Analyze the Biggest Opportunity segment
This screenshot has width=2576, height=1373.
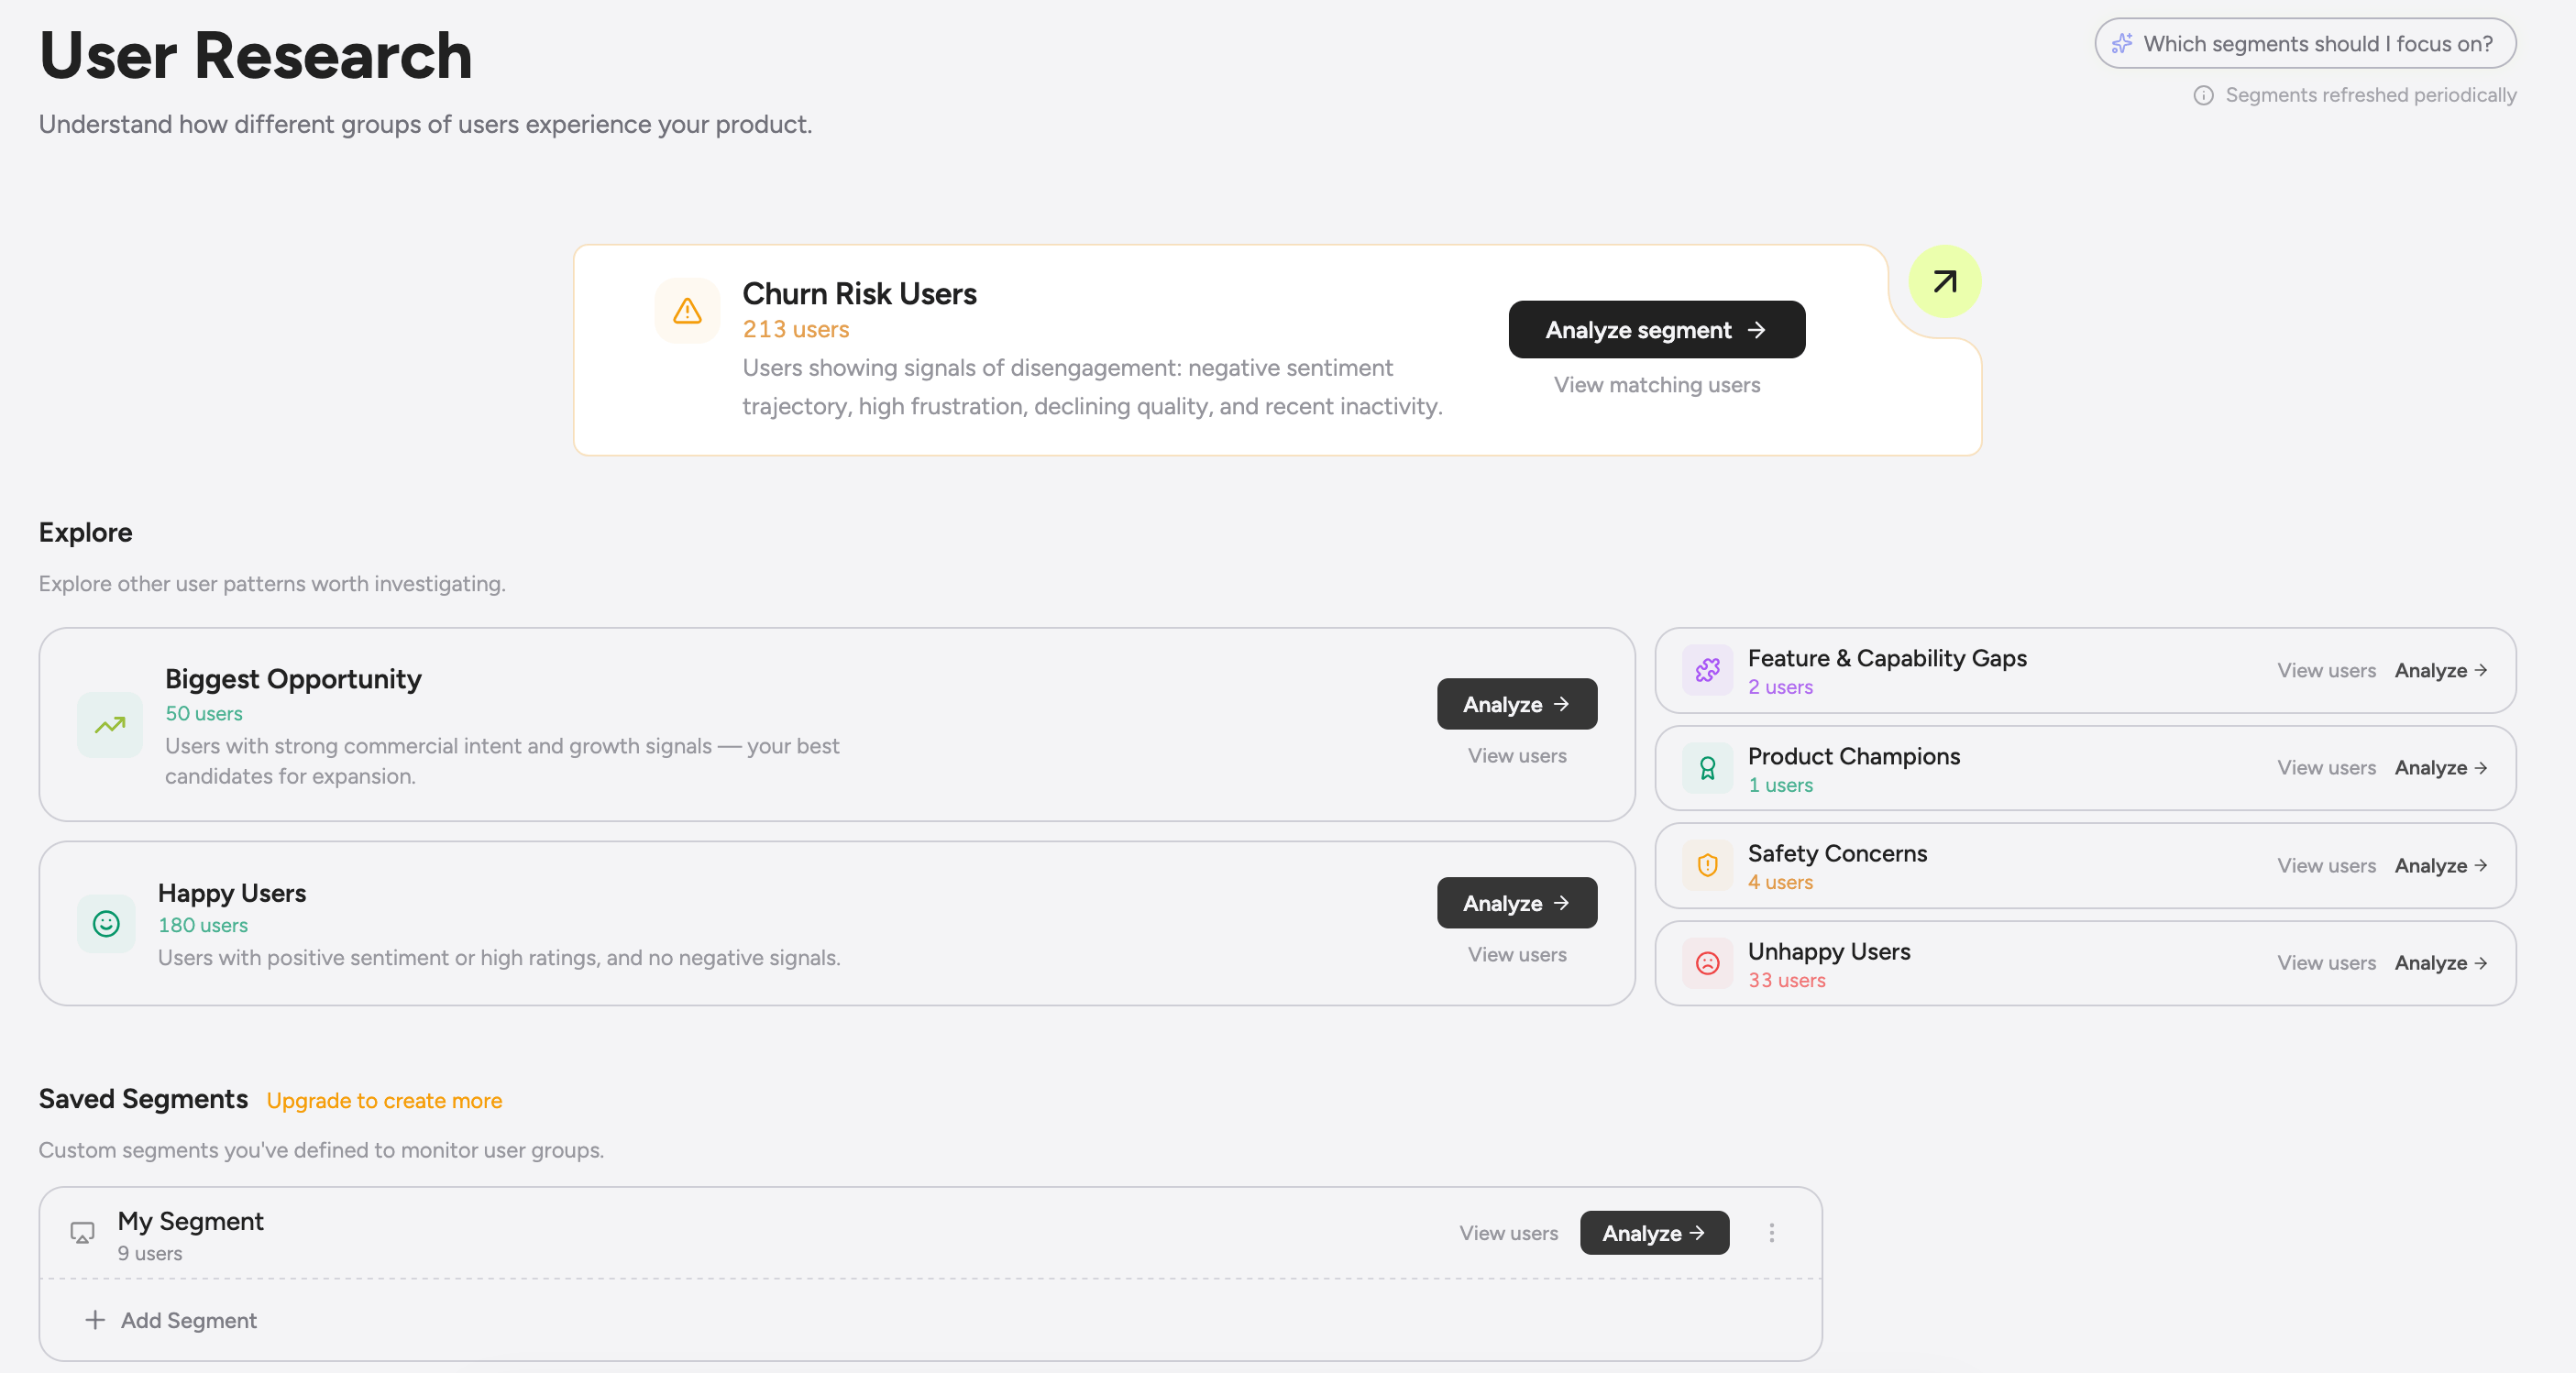[1516, 704]
